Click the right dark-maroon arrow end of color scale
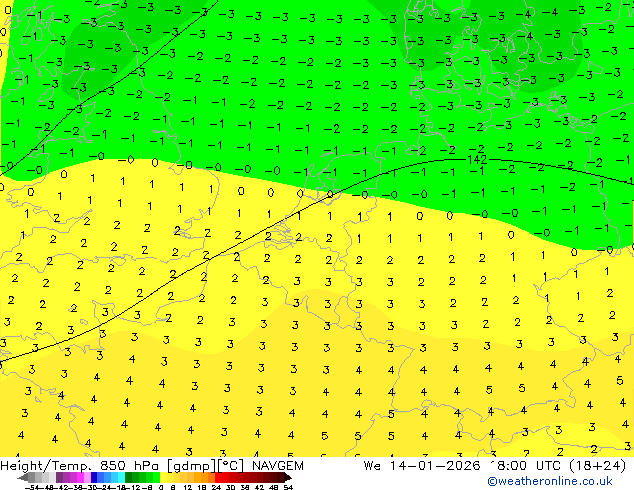Screen dimensions: 634x490 point(288,477)
